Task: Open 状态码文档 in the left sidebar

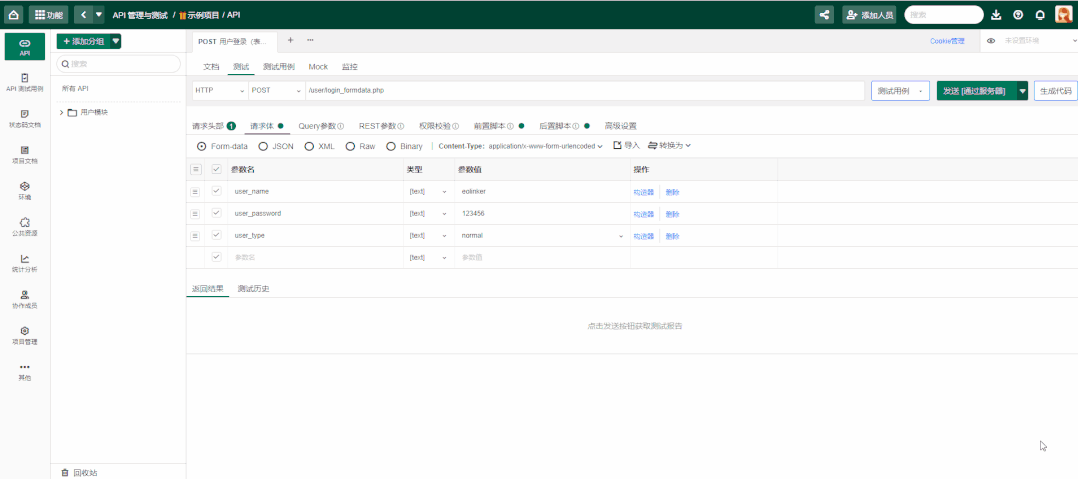Action: coord(25,118)
